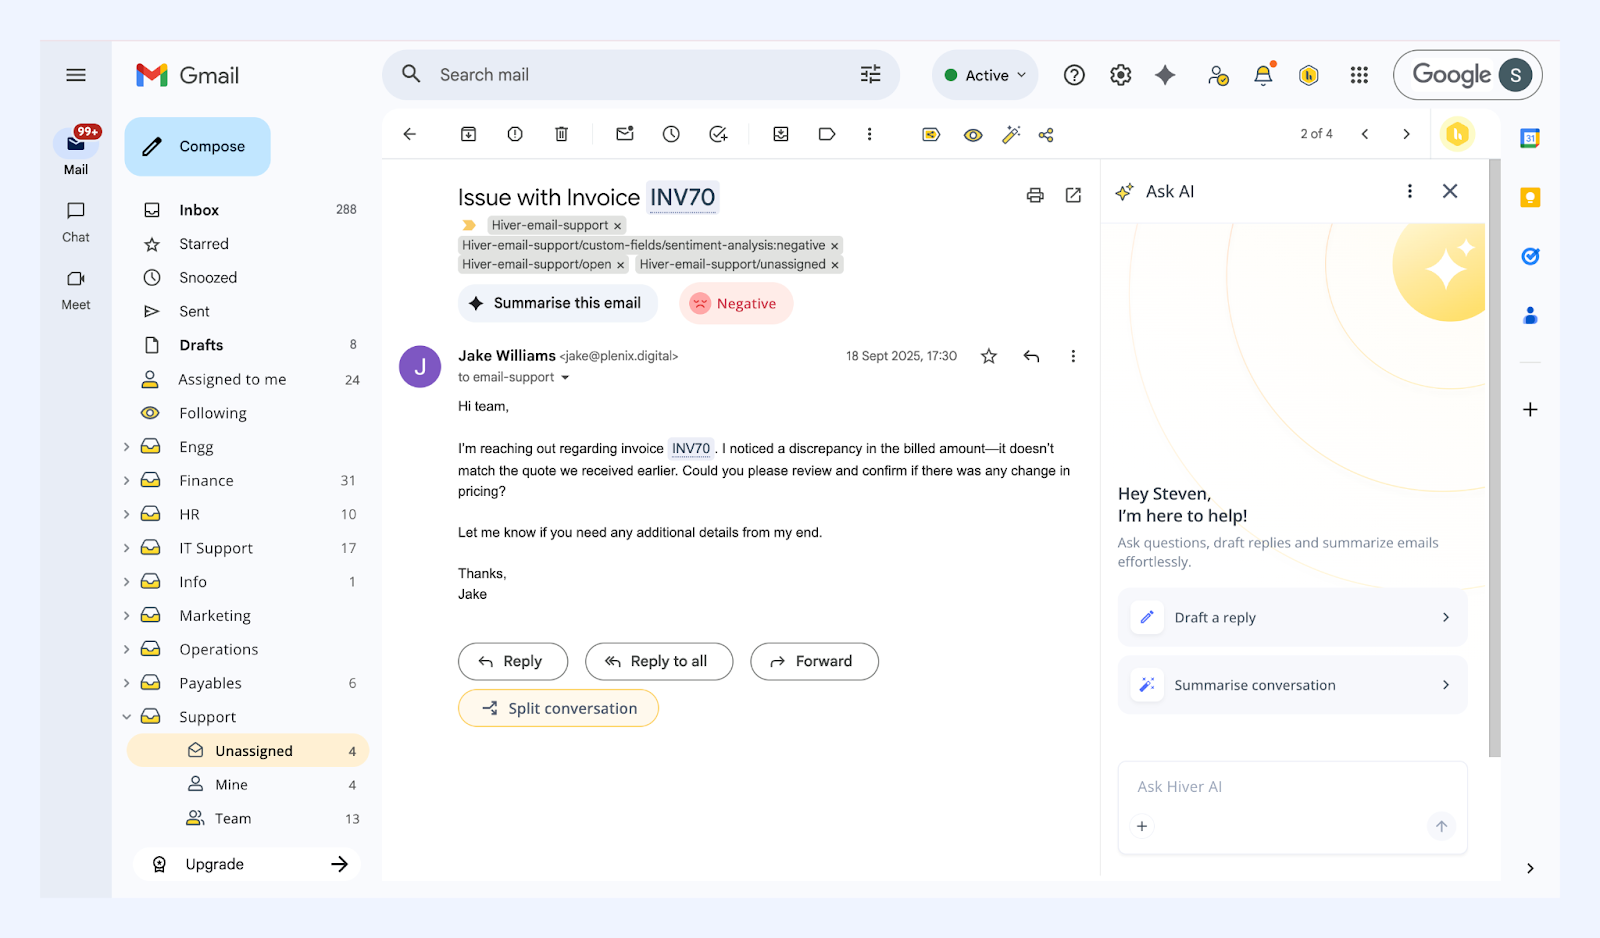This screenshot has height=938, width=1600.
Task: Close the Ask AI panel
Action: click(1450, 191)
